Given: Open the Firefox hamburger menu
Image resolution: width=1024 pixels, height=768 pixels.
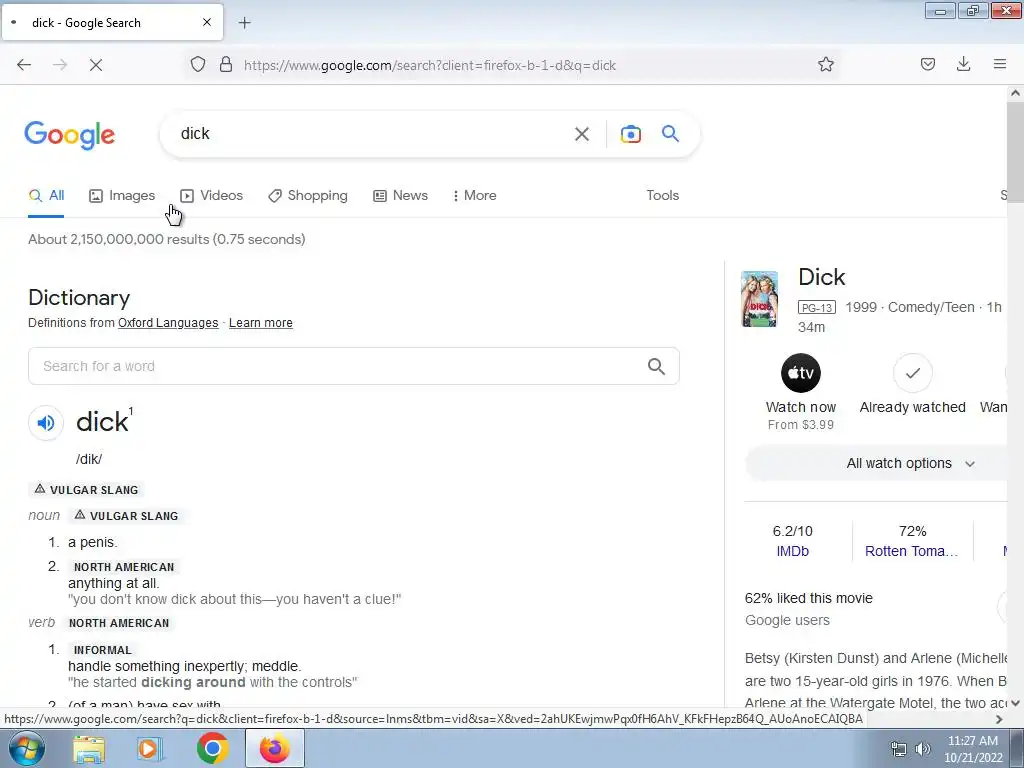Looking at the screenshot, I should click(x=1000, y=64).
